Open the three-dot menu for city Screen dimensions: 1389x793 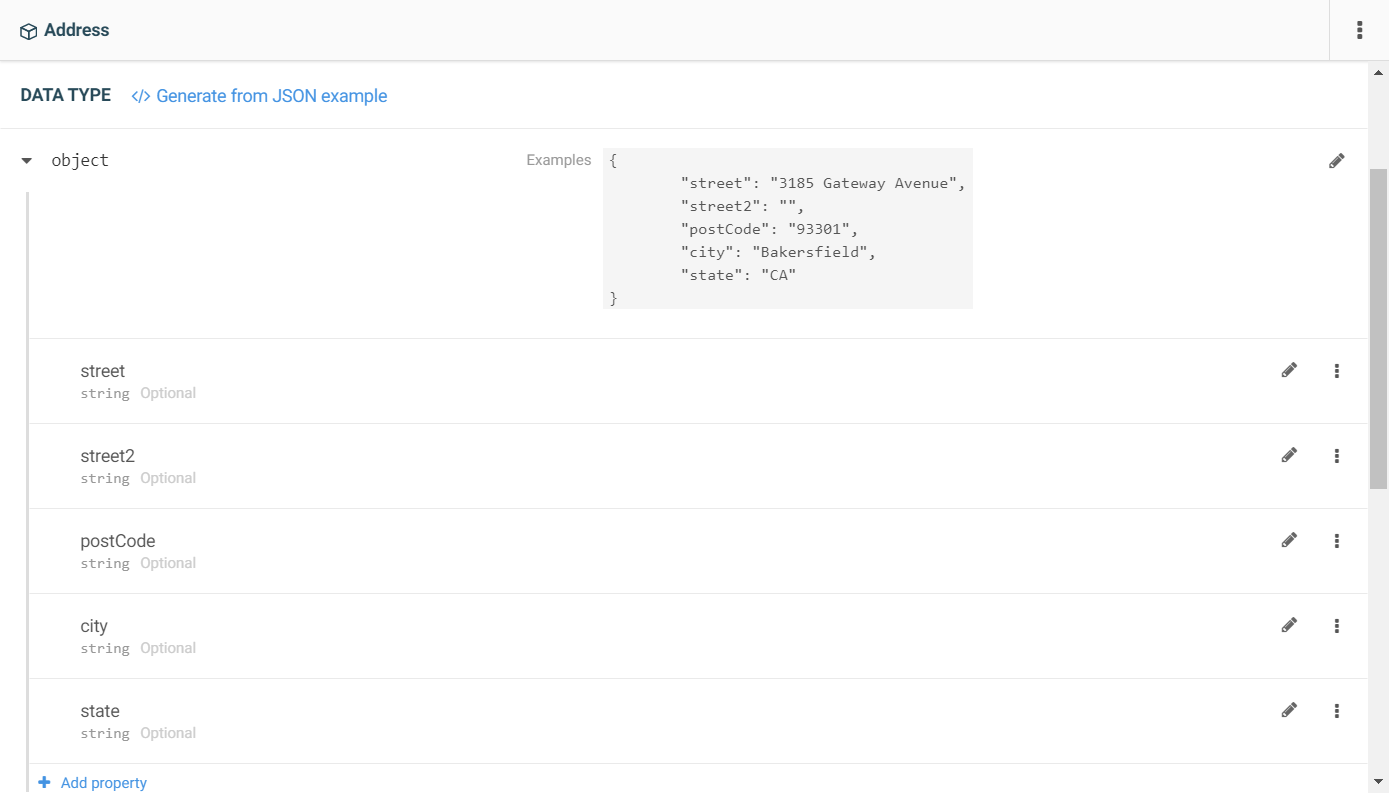[x=1336, y=626]
